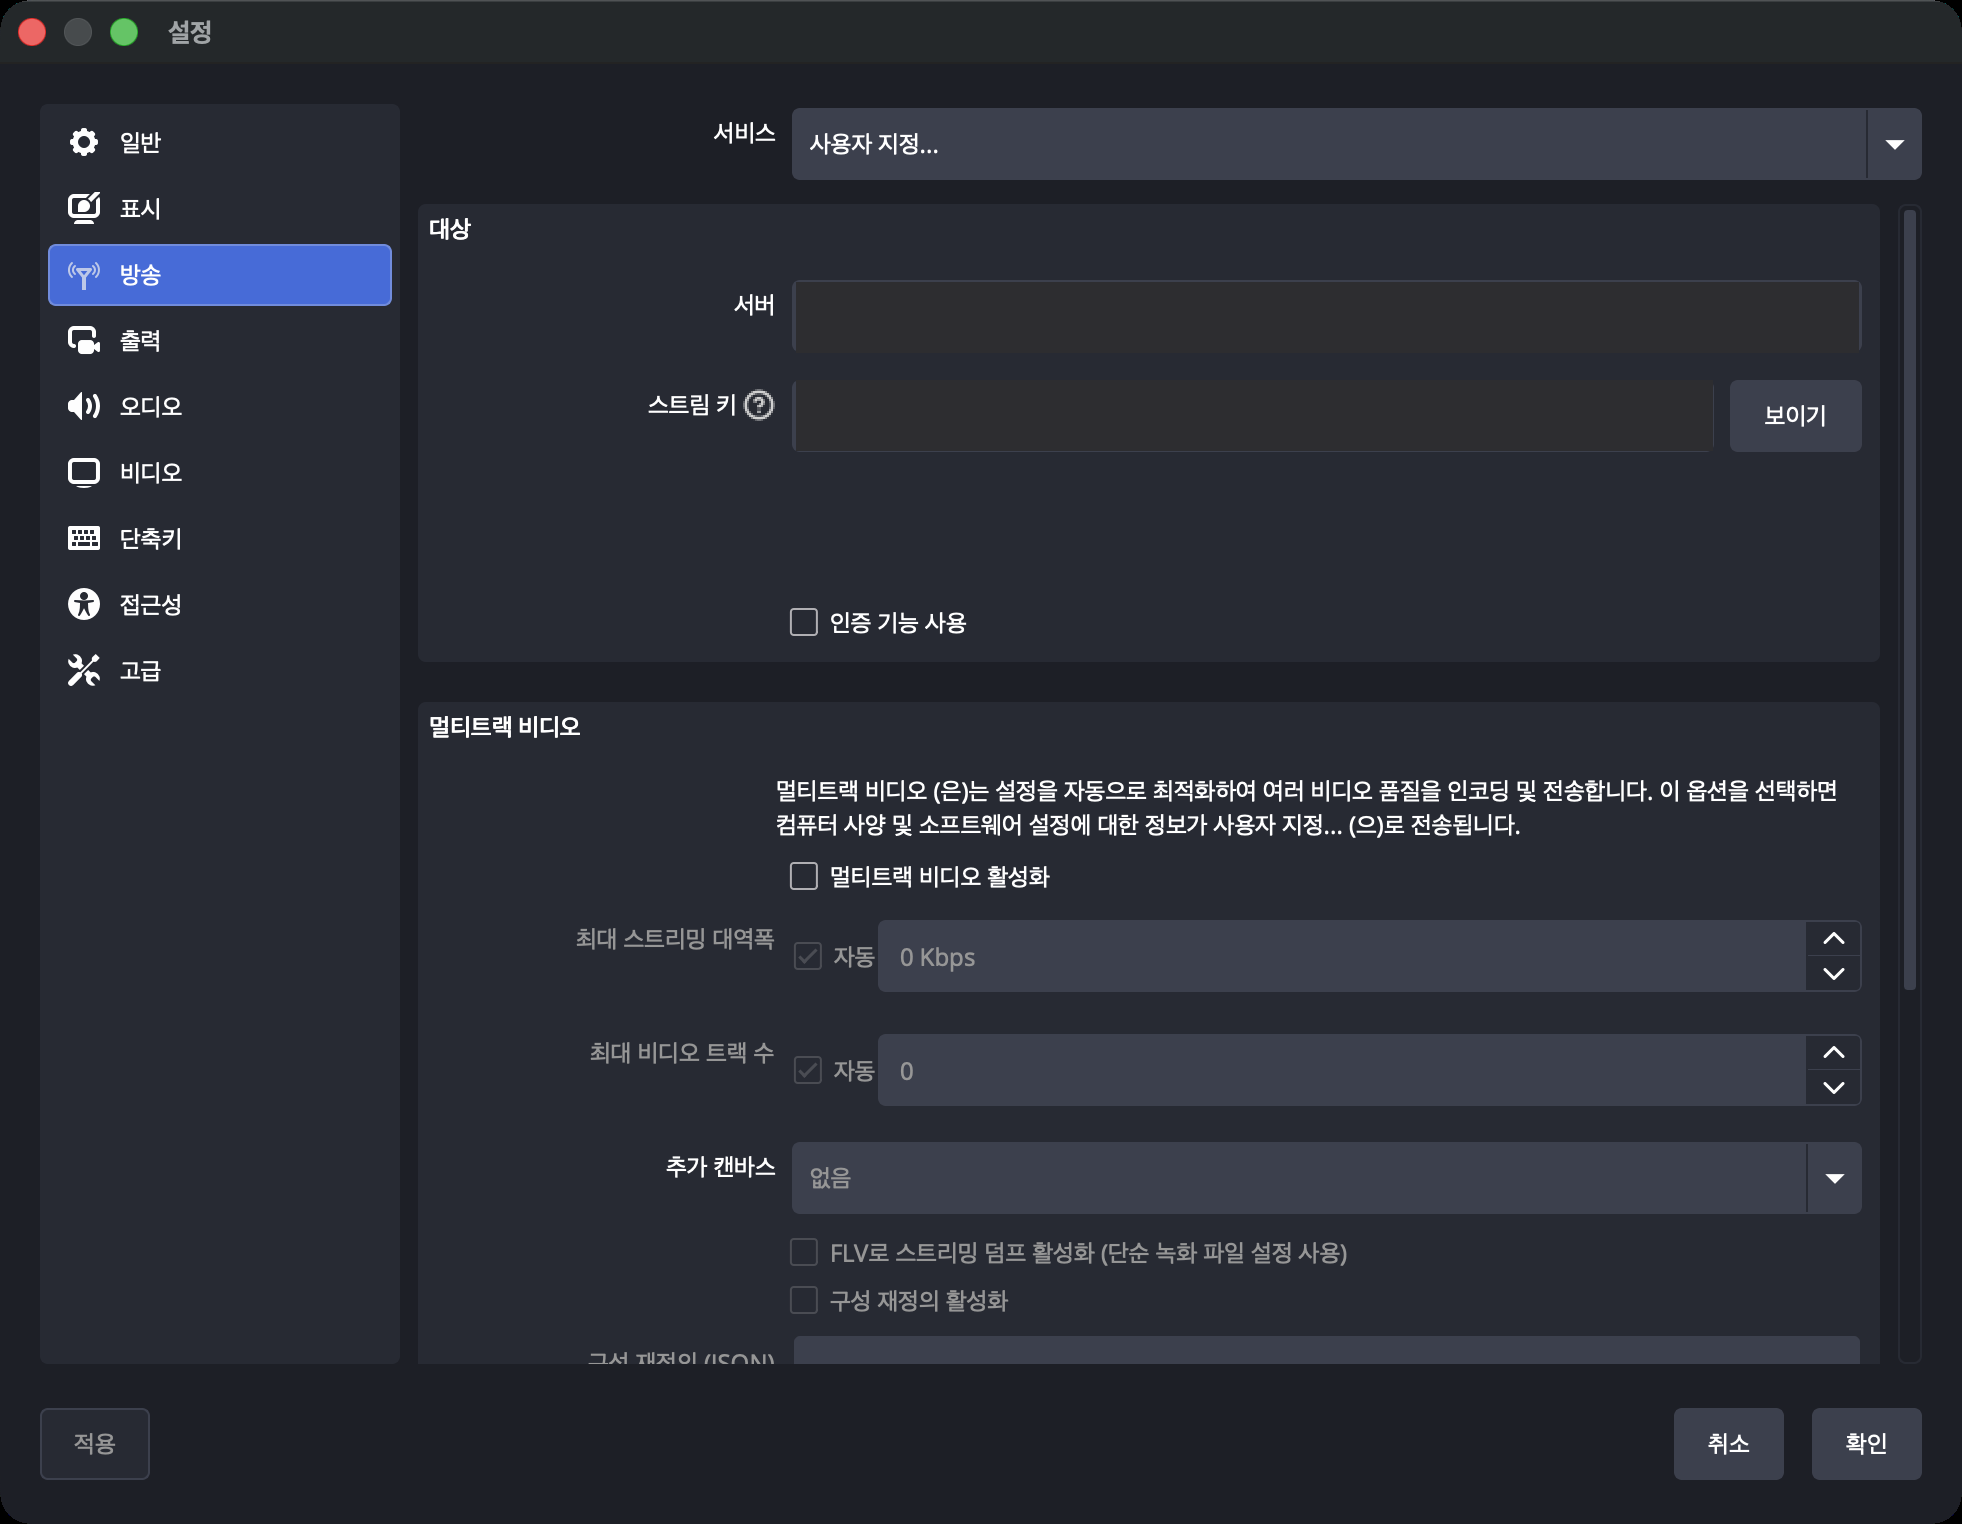The width and height of the screenshot is (1962, 1524).
Task: Click the display icon beside 표시
Action: click(84, 208)
